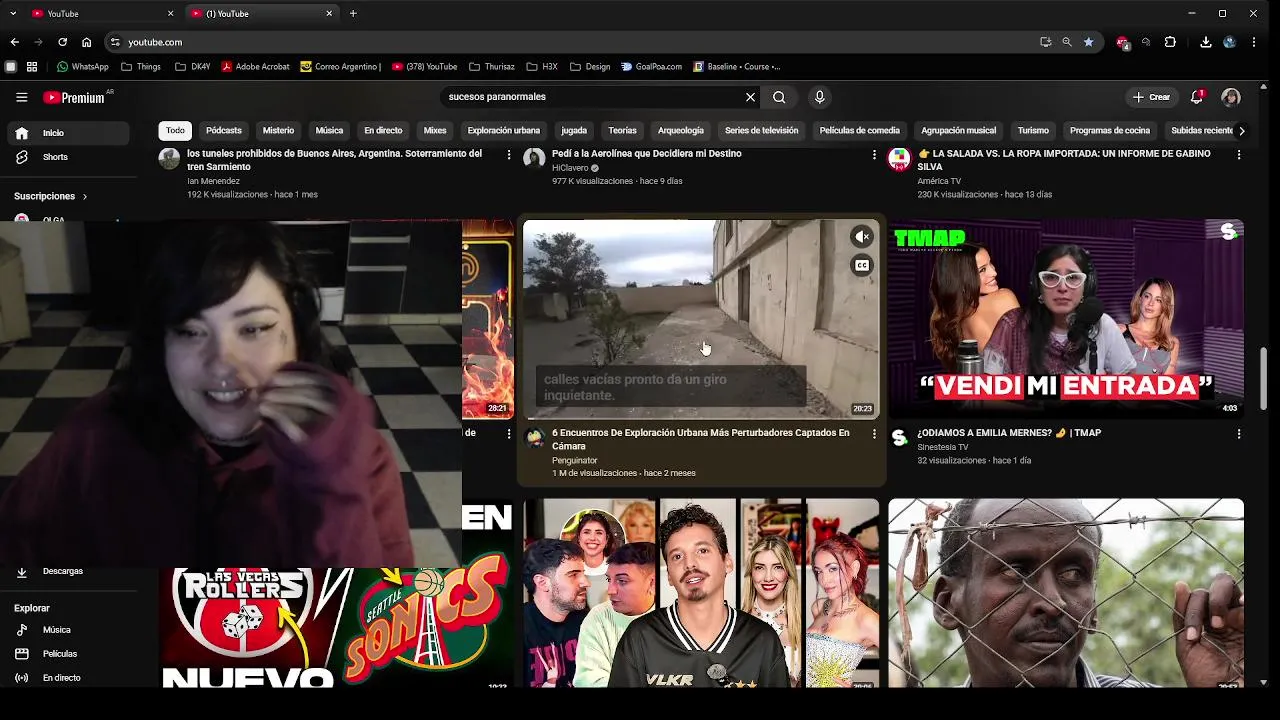Open the YouTube hamburger guide menu
This screenshot has width=1280, height=720.
(x=21, y=97)
